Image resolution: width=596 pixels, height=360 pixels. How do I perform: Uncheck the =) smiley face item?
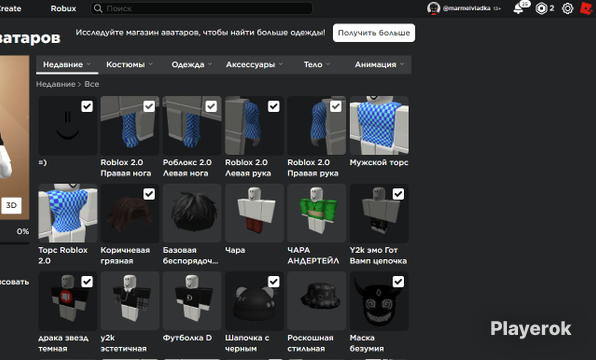[x=87, y=106]
